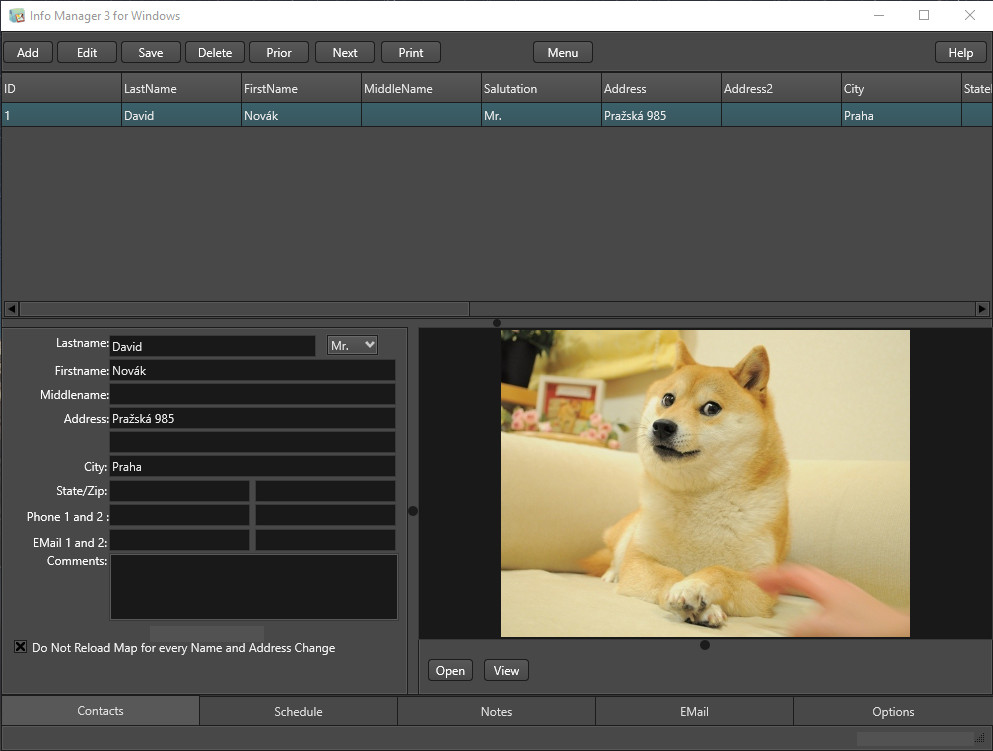The width and height of the screenshot is (993, 751).
Task: Click the City column header
Action: (901, 89)
